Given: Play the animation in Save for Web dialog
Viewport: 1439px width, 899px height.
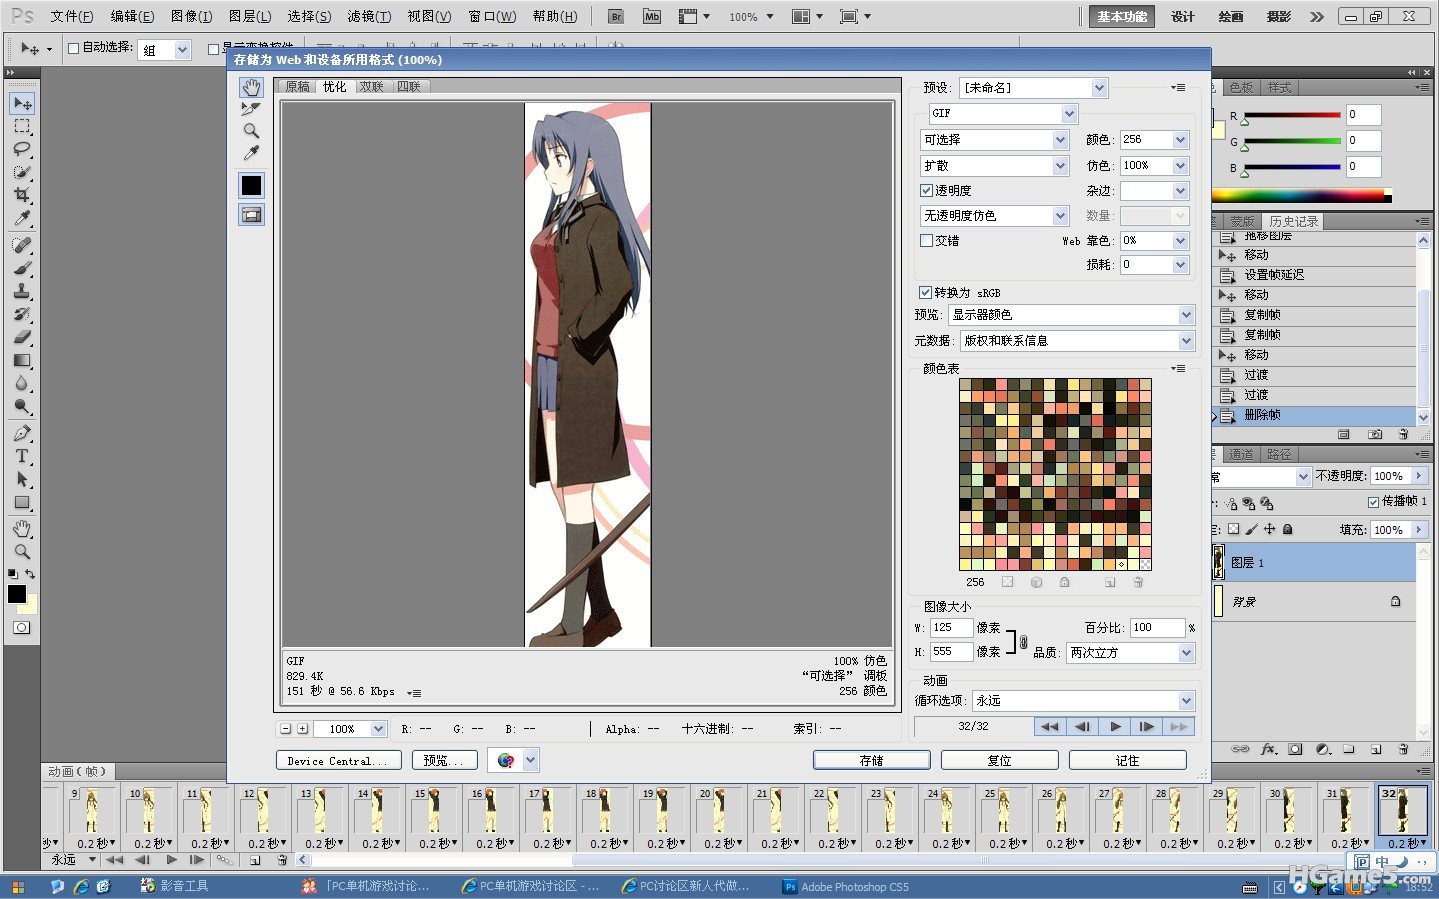Looking at the screenshot, I should (x=1115, y=727).
